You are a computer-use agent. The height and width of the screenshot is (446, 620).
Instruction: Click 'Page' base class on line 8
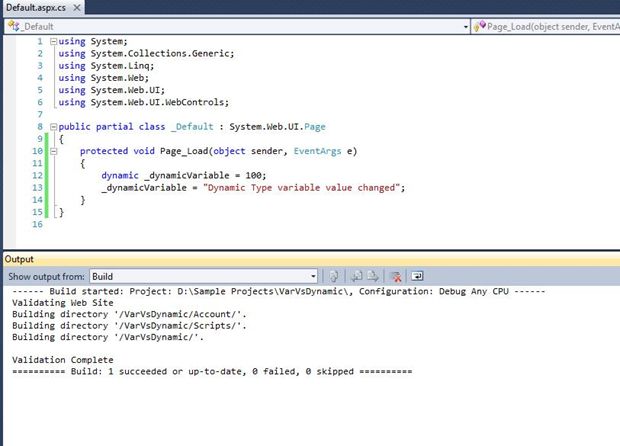(x=315, y=127)
